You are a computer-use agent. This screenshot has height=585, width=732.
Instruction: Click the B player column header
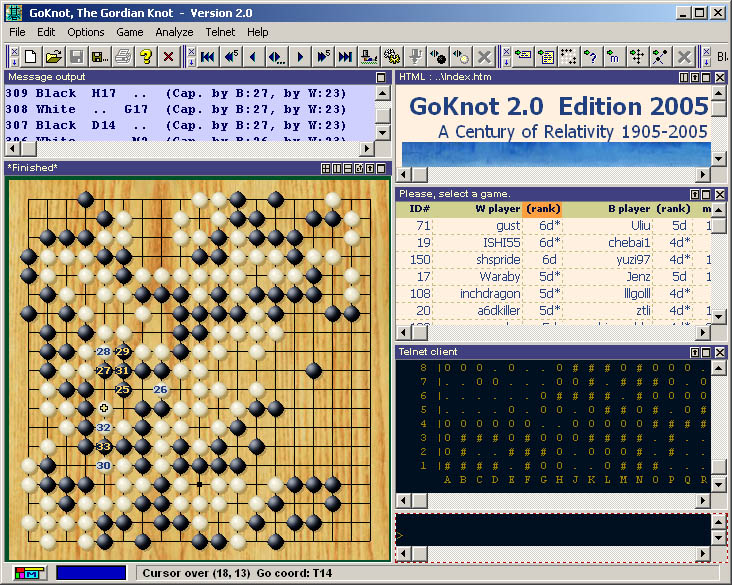coord(629,209)
